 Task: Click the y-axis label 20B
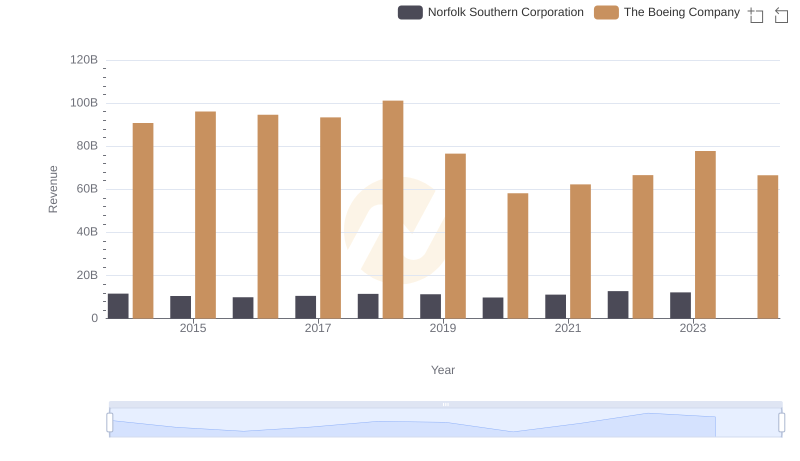point(87,275)
